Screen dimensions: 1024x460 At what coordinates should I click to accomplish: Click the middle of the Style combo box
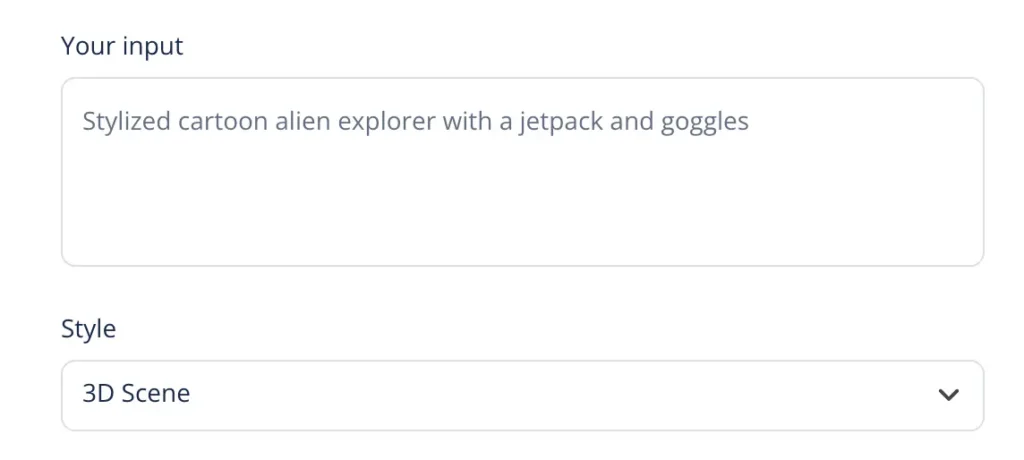[x=522, y=395]
